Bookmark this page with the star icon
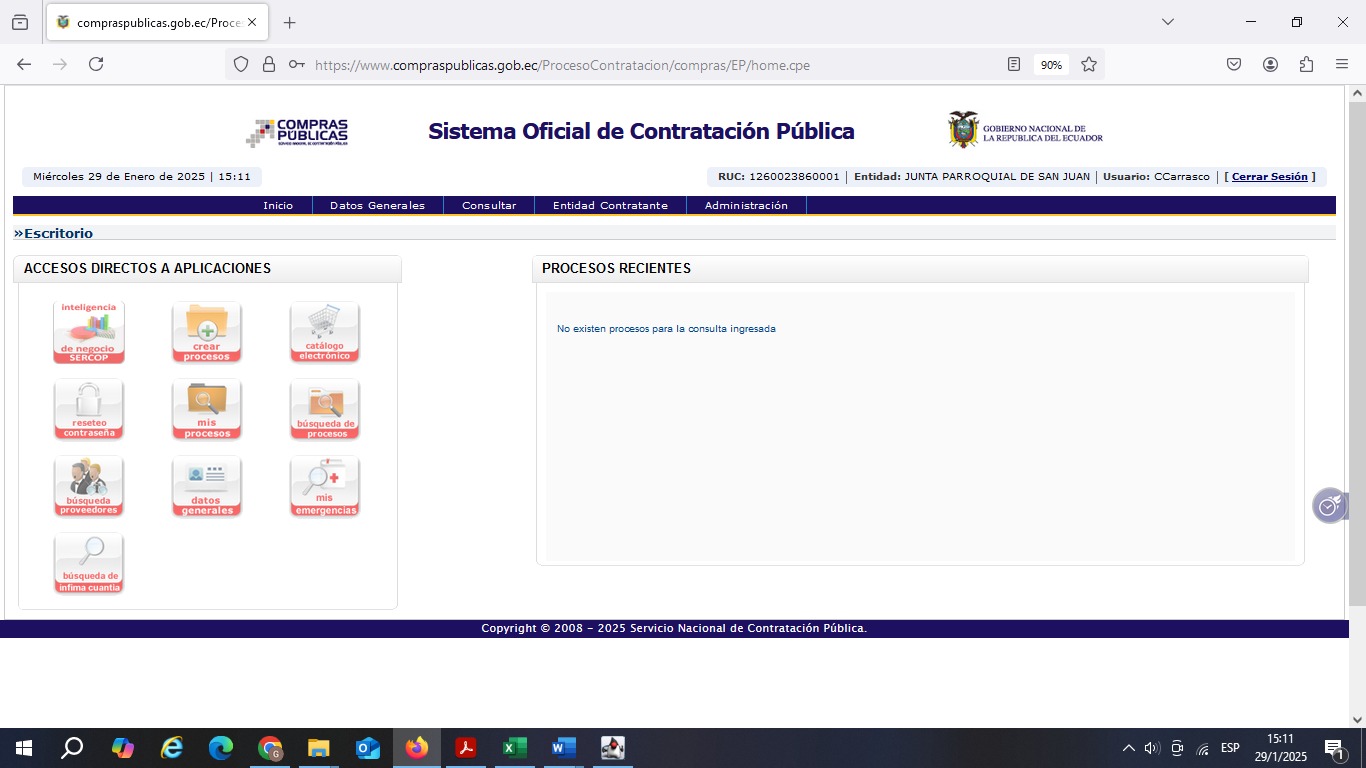This screenshot has height=768, width=1366. coord(1089,64)
